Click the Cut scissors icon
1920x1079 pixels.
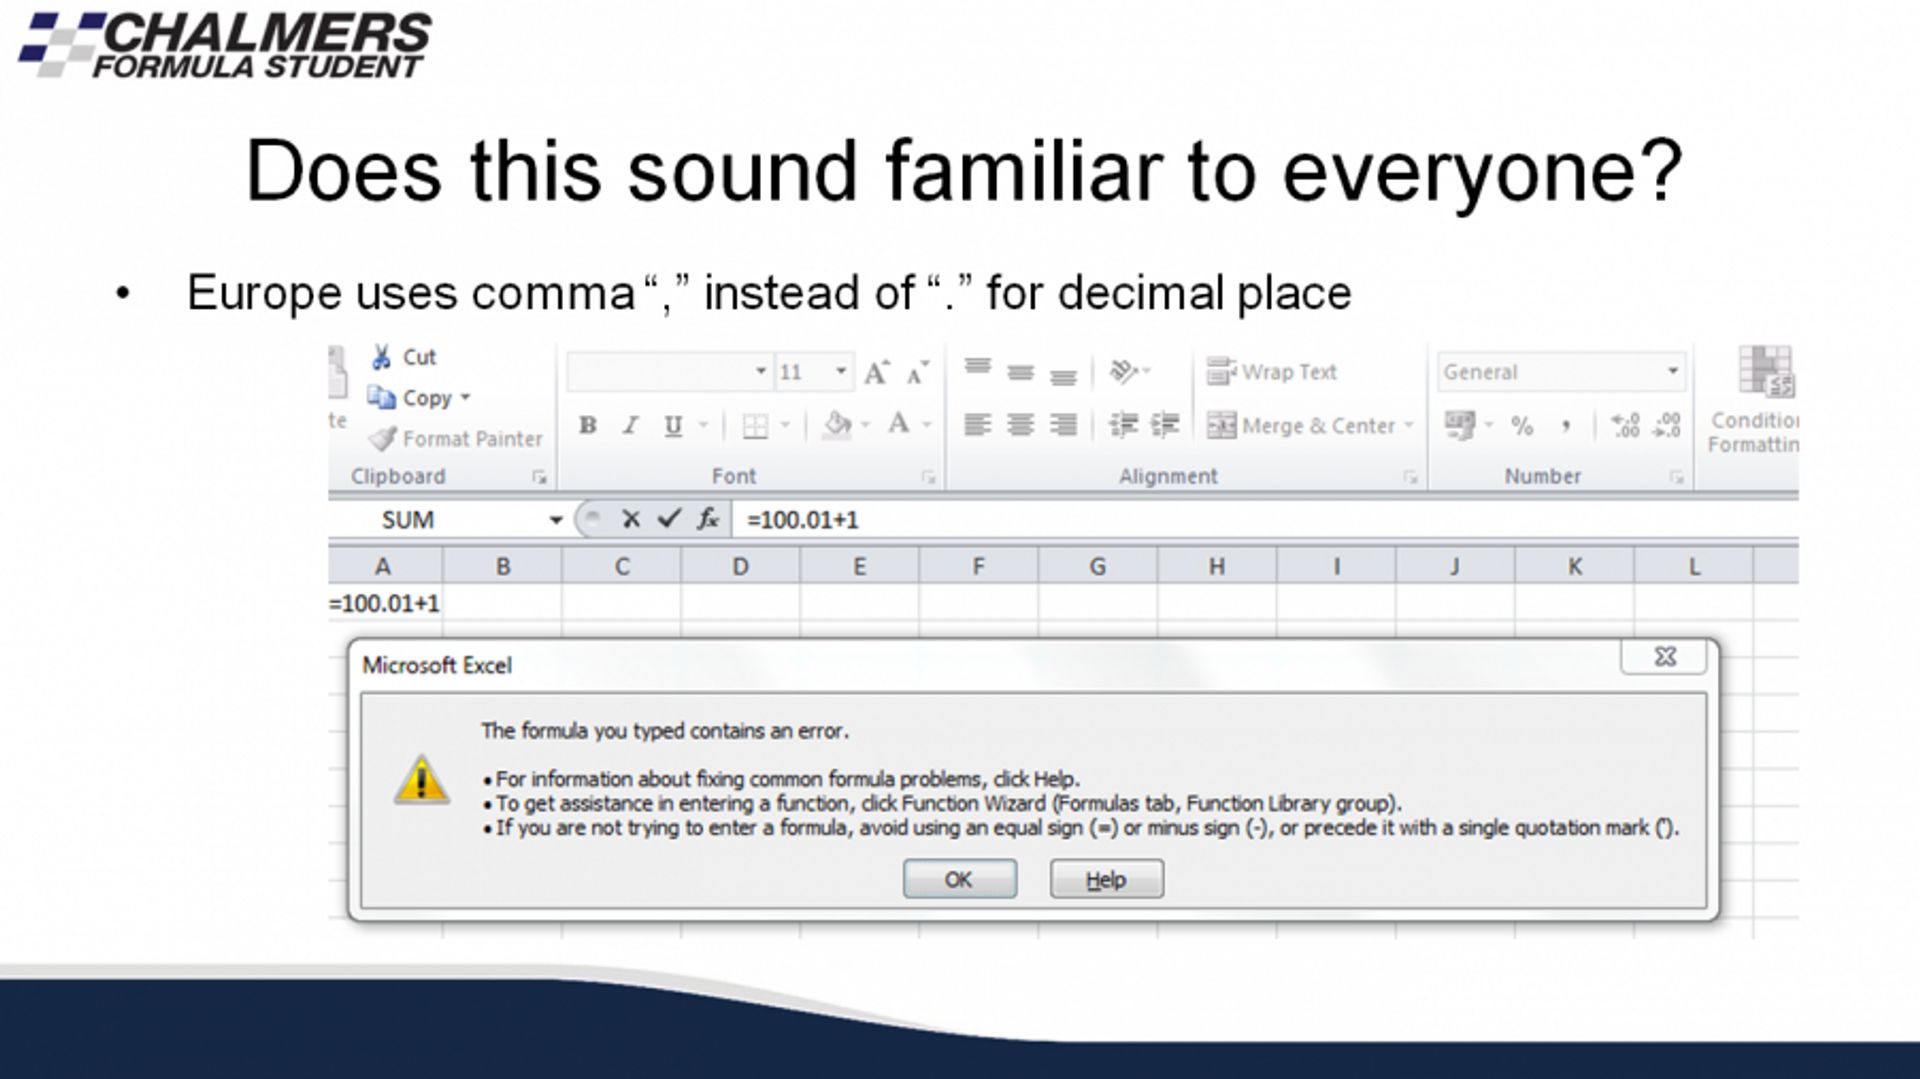381,357
